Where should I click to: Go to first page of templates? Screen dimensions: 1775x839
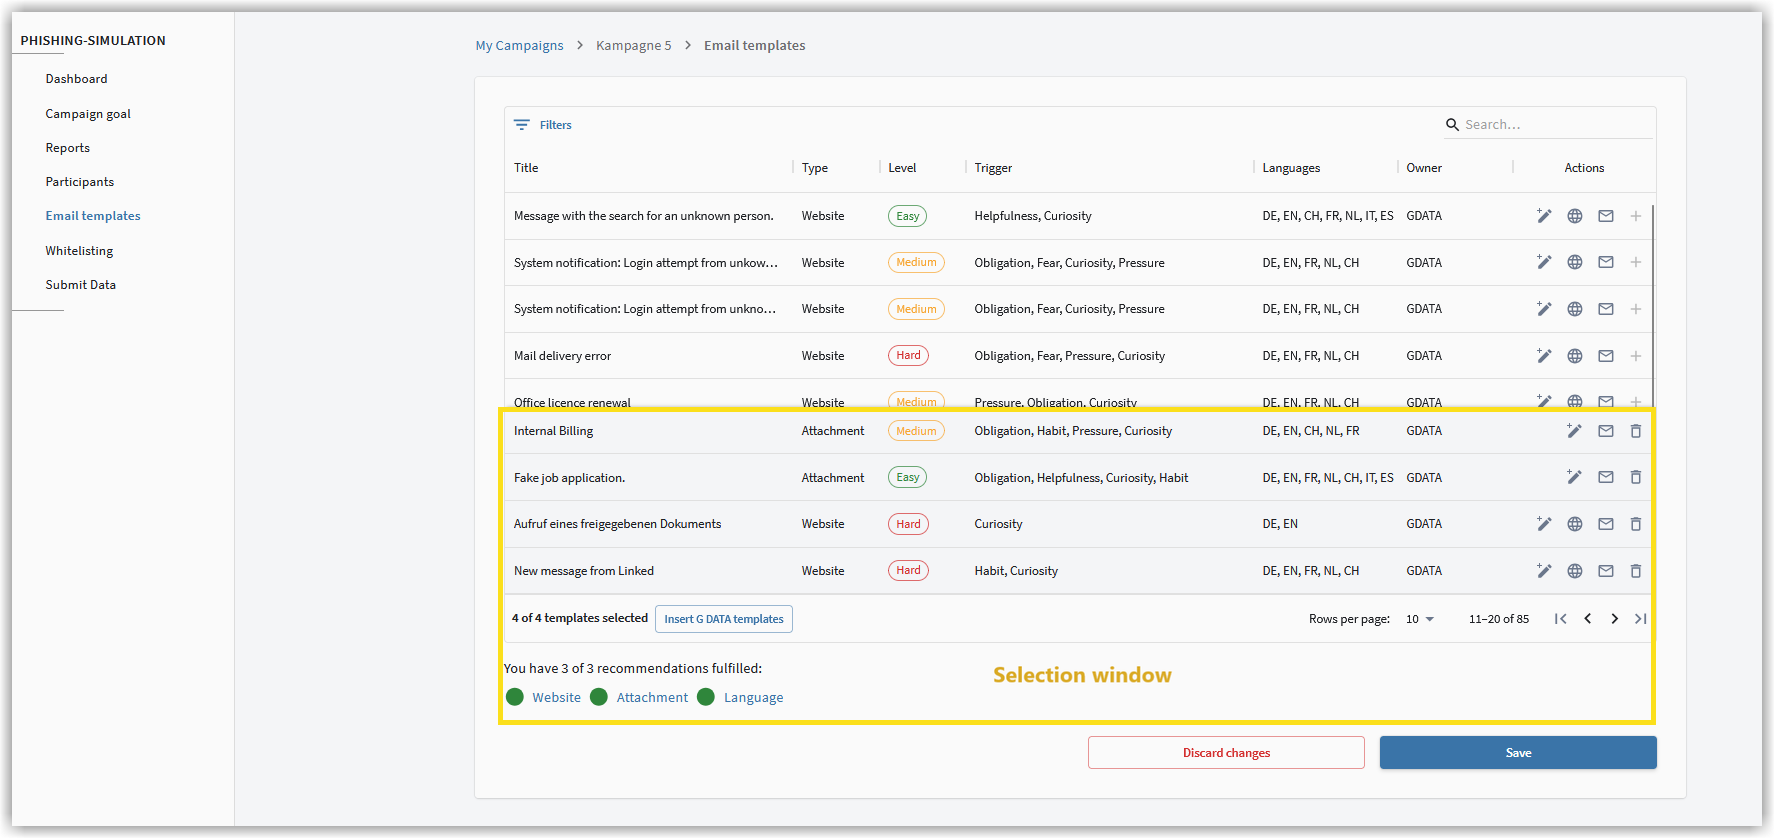tap(1560, 619)
